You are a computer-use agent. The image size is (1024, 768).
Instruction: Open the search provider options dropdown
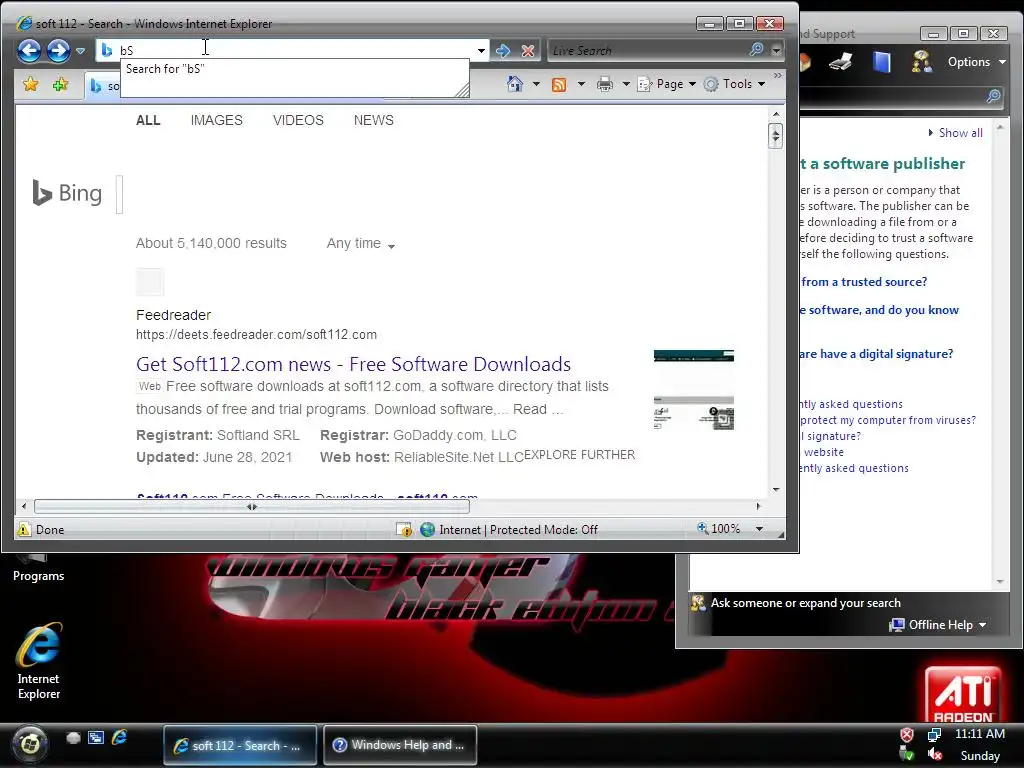click(x=776, y=50)
